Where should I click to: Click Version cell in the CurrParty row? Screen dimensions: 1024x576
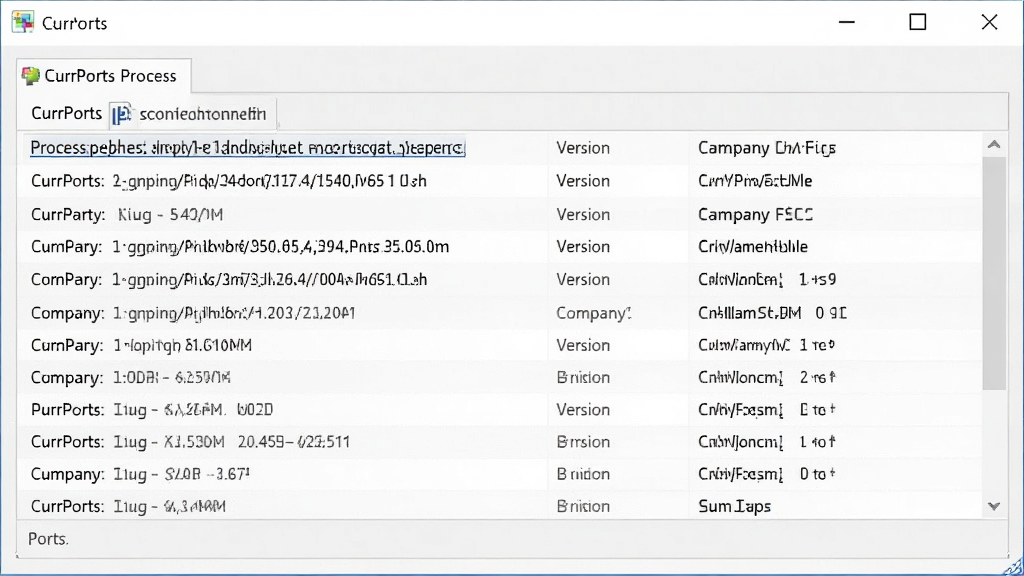(x=583, y=214)
